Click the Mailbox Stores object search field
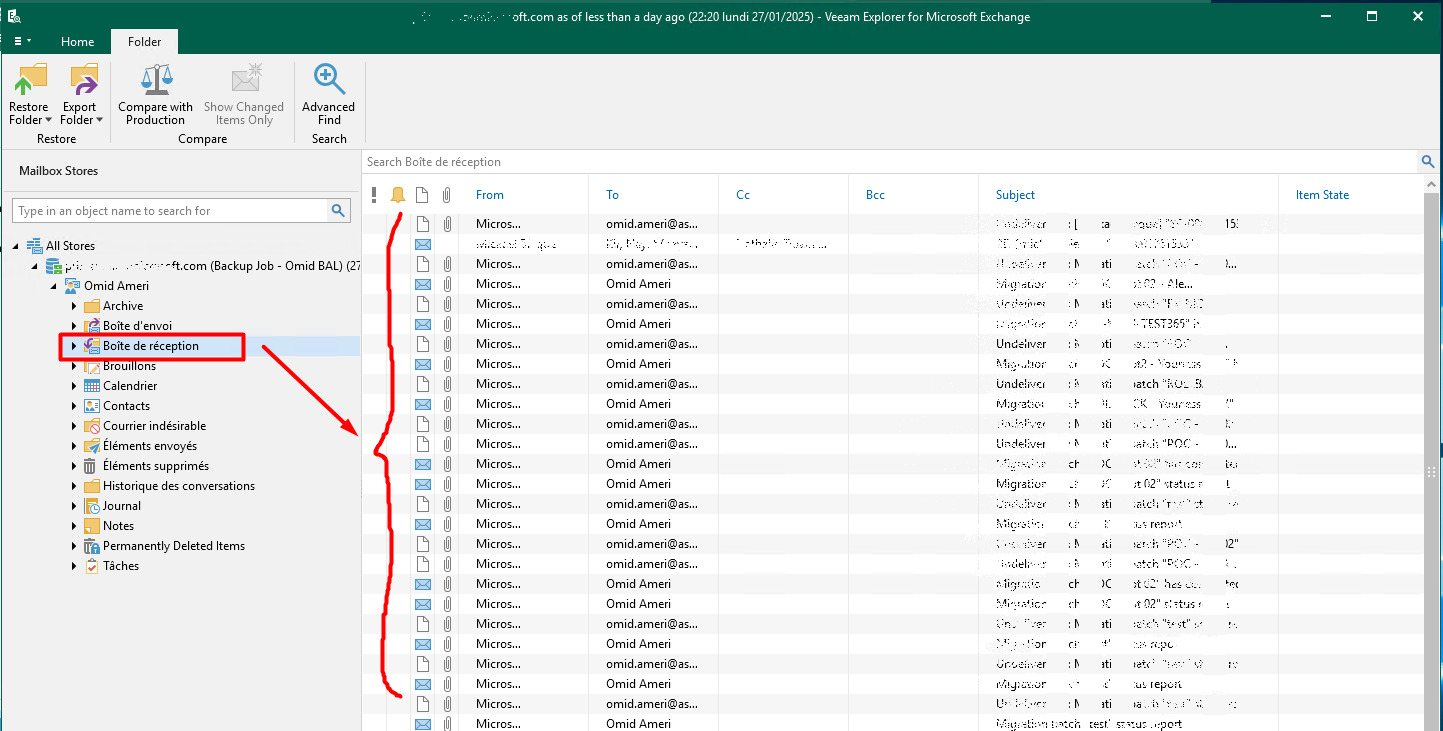 pos(170,211)
